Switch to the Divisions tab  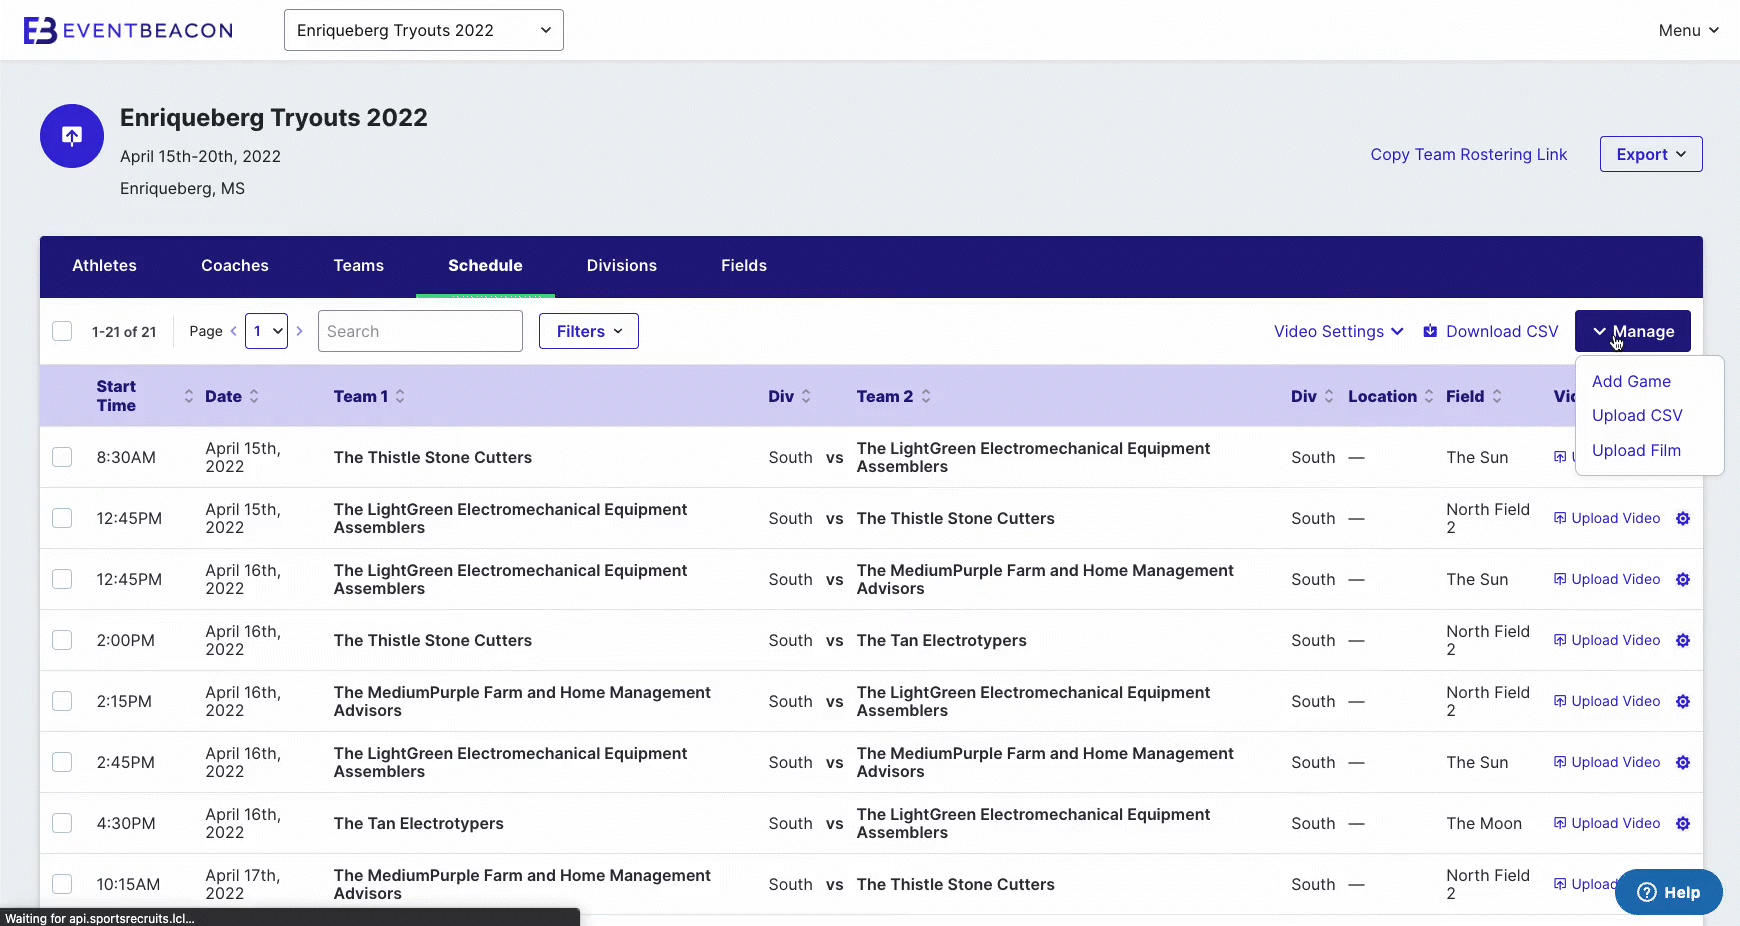point(622,266)
